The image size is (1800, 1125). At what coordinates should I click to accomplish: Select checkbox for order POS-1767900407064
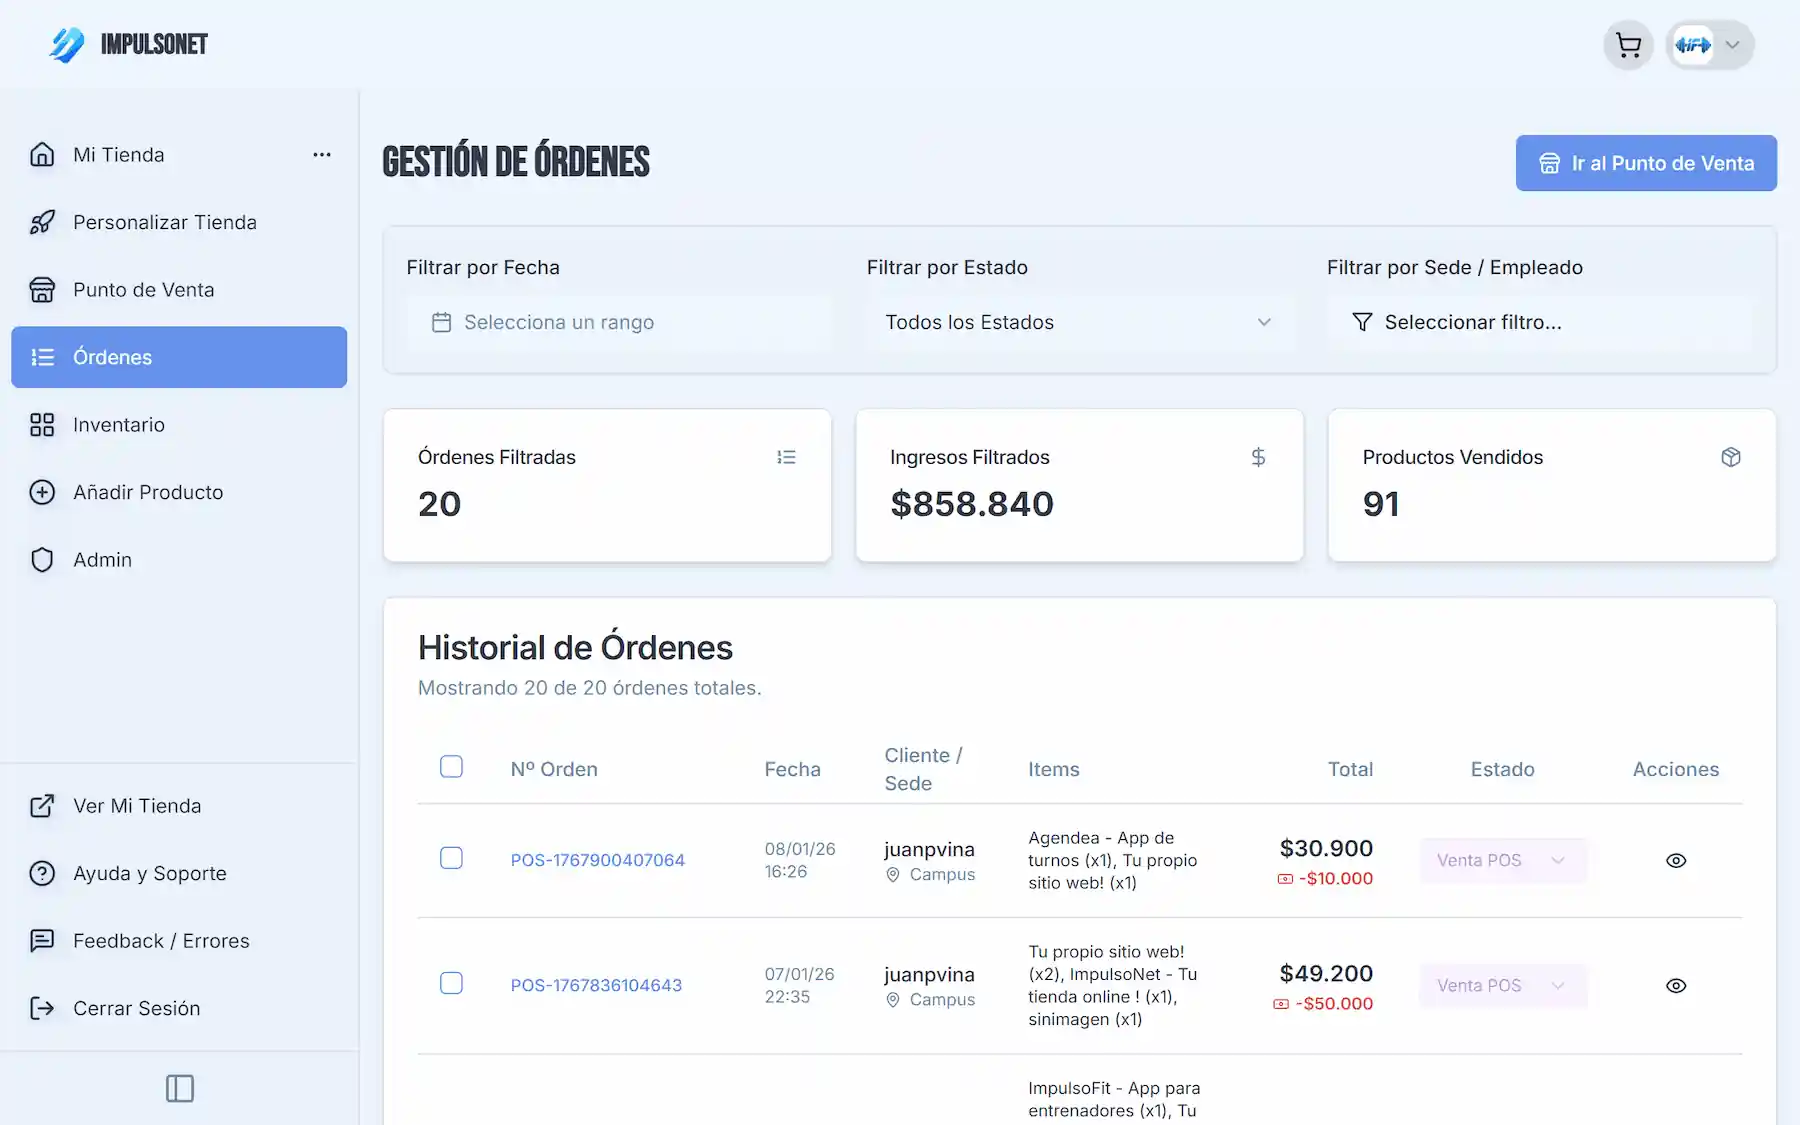452,858
